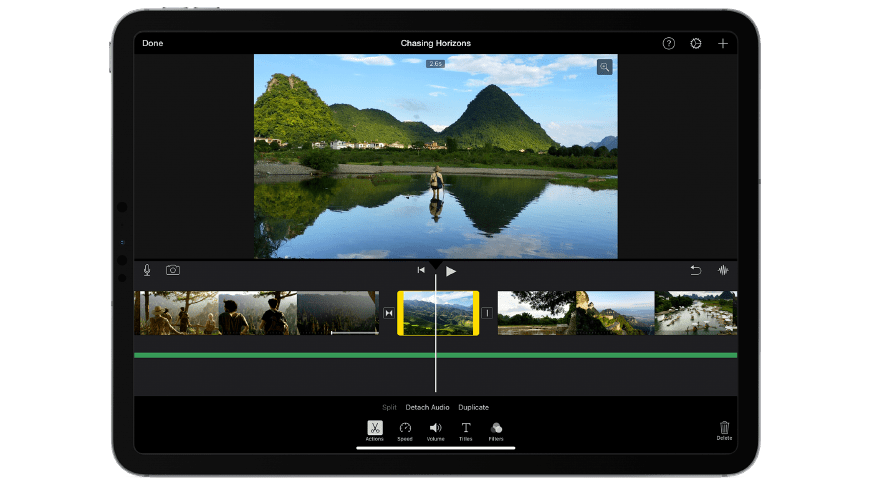This screenshot has width=870, height=485.
Task: Tap the zoom magnifier on the viewer
Action: (x=604, y=67)
